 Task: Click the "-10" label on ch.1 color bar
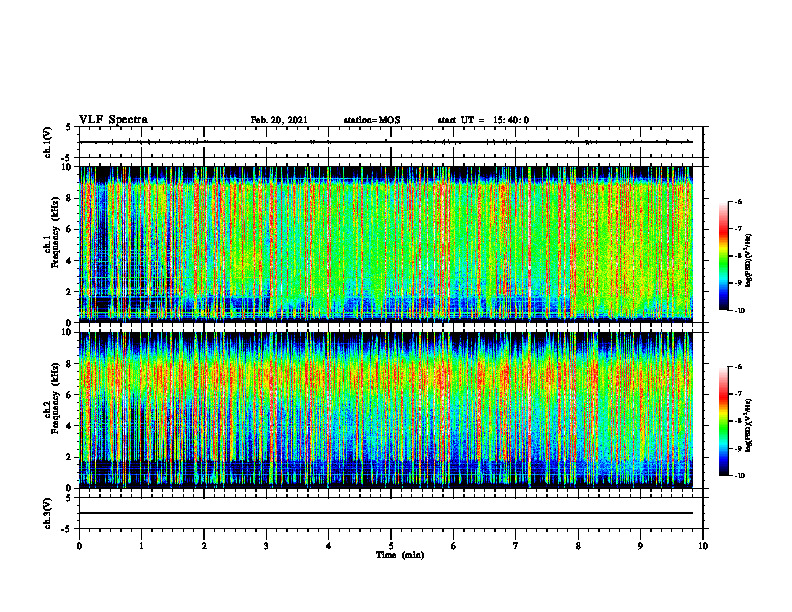740,311
